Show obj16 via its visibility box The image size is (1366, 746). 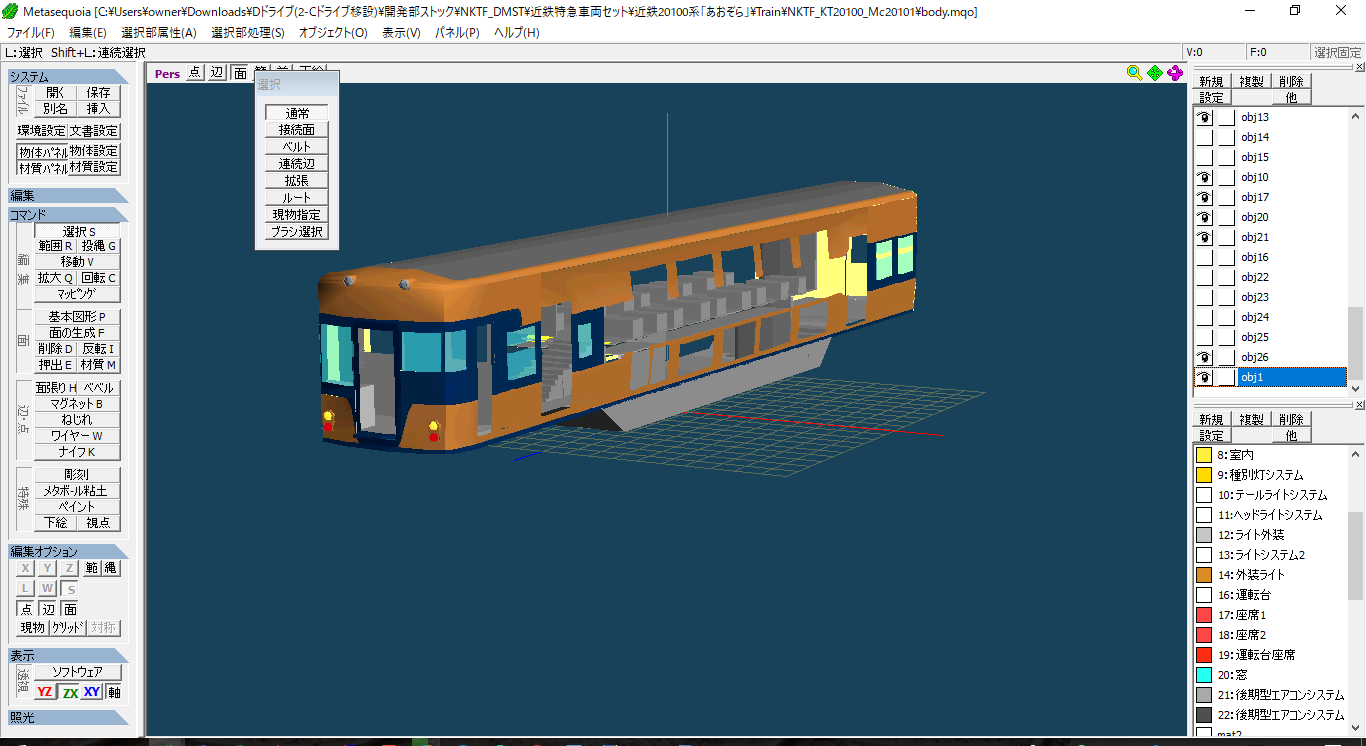[1205, 257]
